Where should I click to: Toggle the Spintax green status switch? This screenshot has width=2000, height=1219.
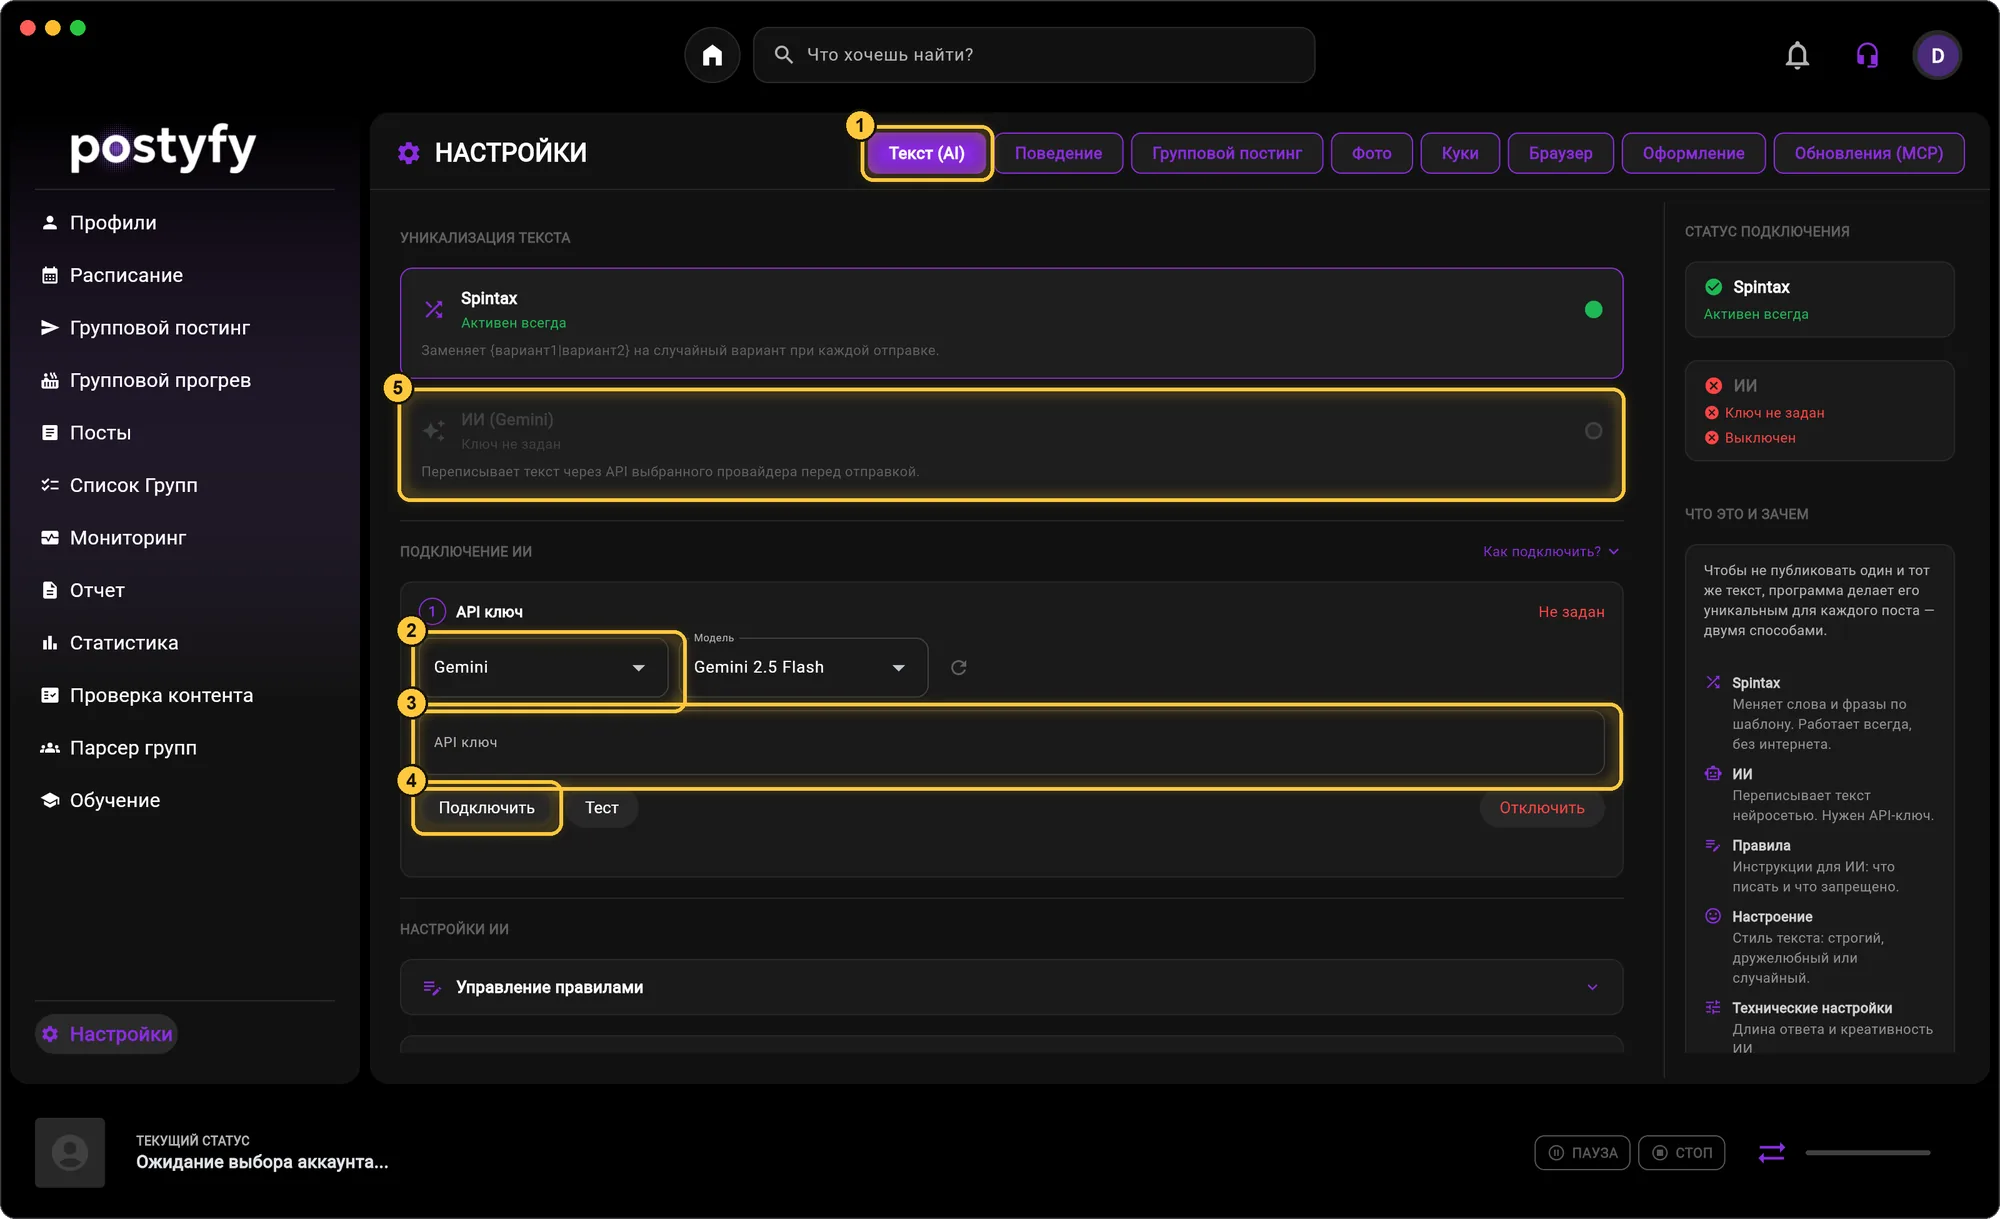(x=1593, y=310)
